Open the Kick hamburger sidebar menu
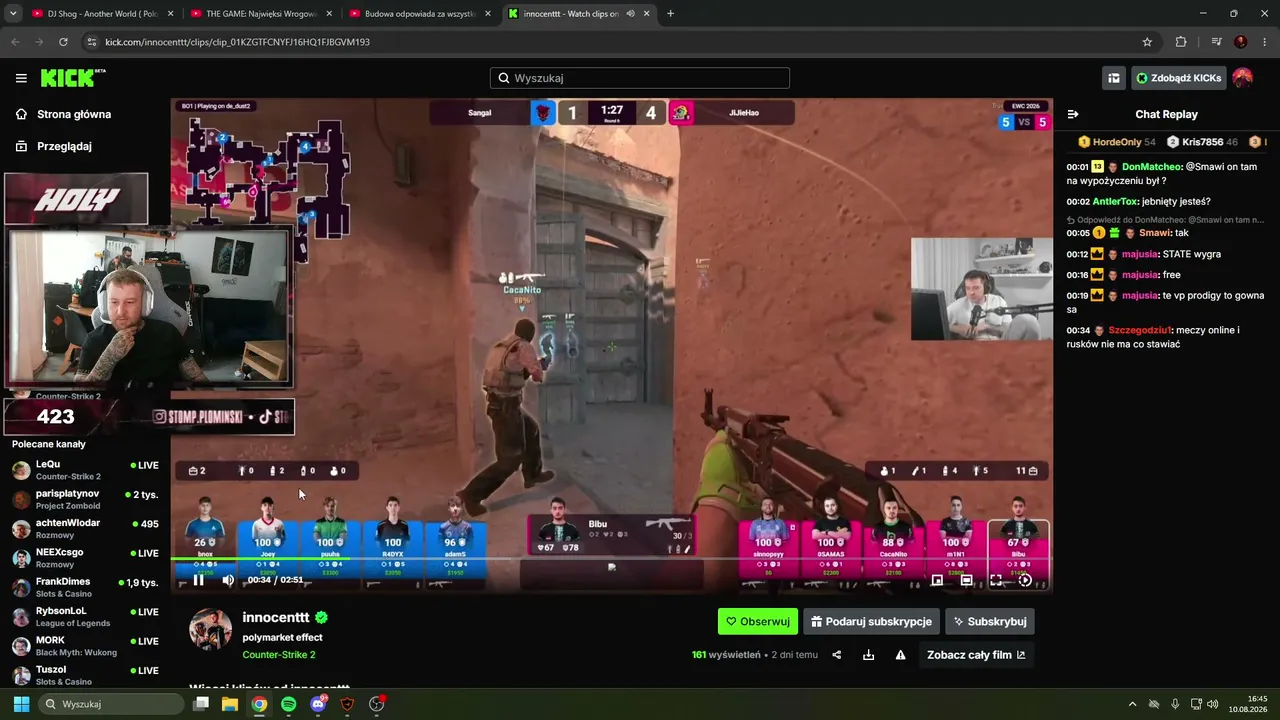The height and width of the screenshot is (720, 1280). click(x=21, y=78)
